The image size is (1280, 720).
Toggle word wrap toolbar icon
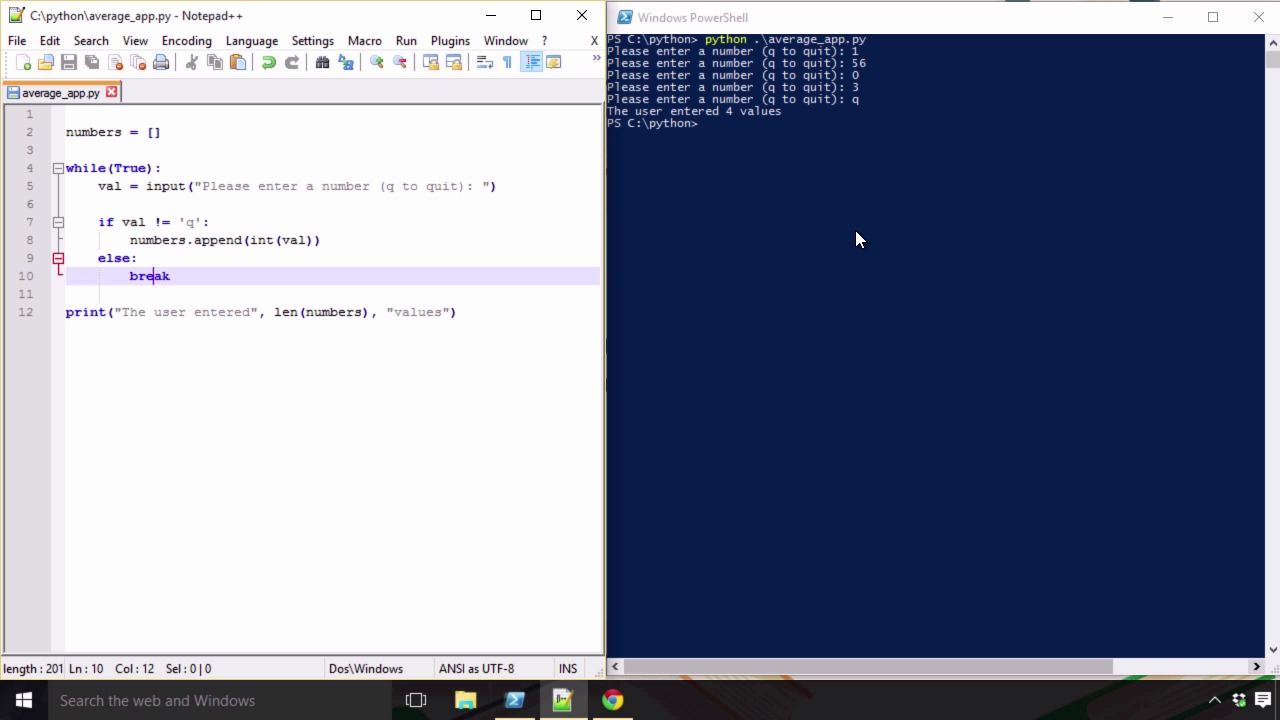coord(485,62)
